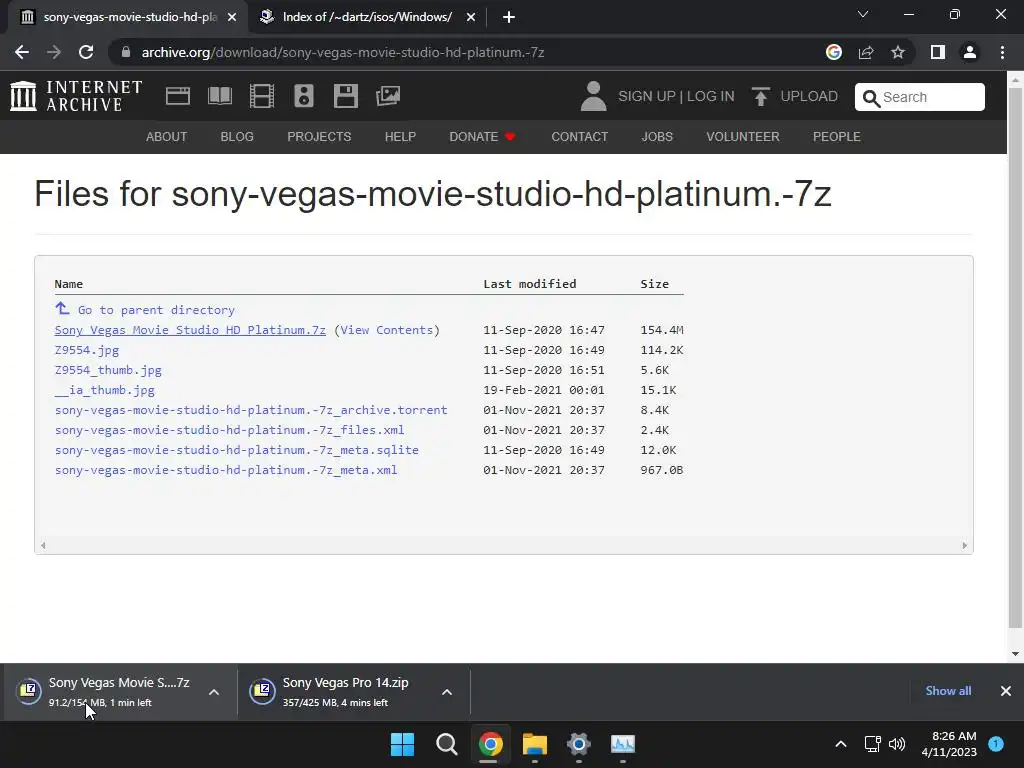Viewport: 1024px width, 768px height.
Task: Reload the page with refresh icon
Action: (86, 52)
